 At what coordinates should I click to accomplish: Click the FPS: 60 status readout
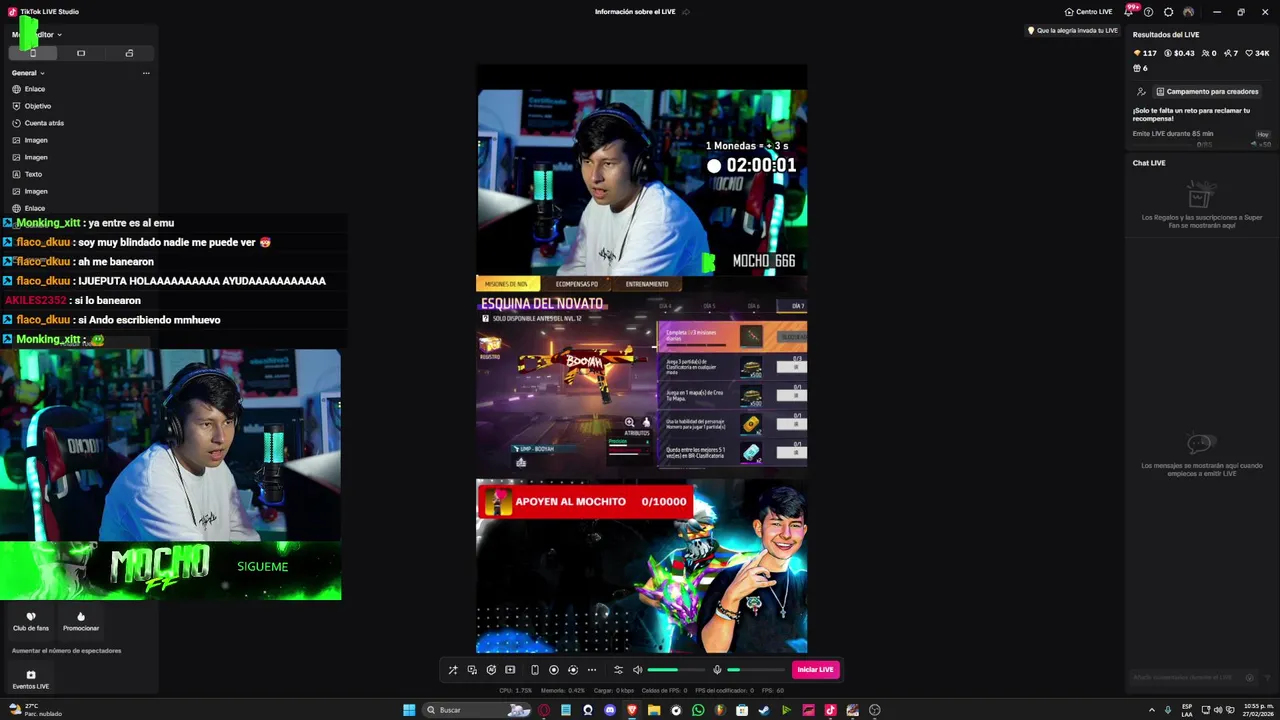(773, 690)
